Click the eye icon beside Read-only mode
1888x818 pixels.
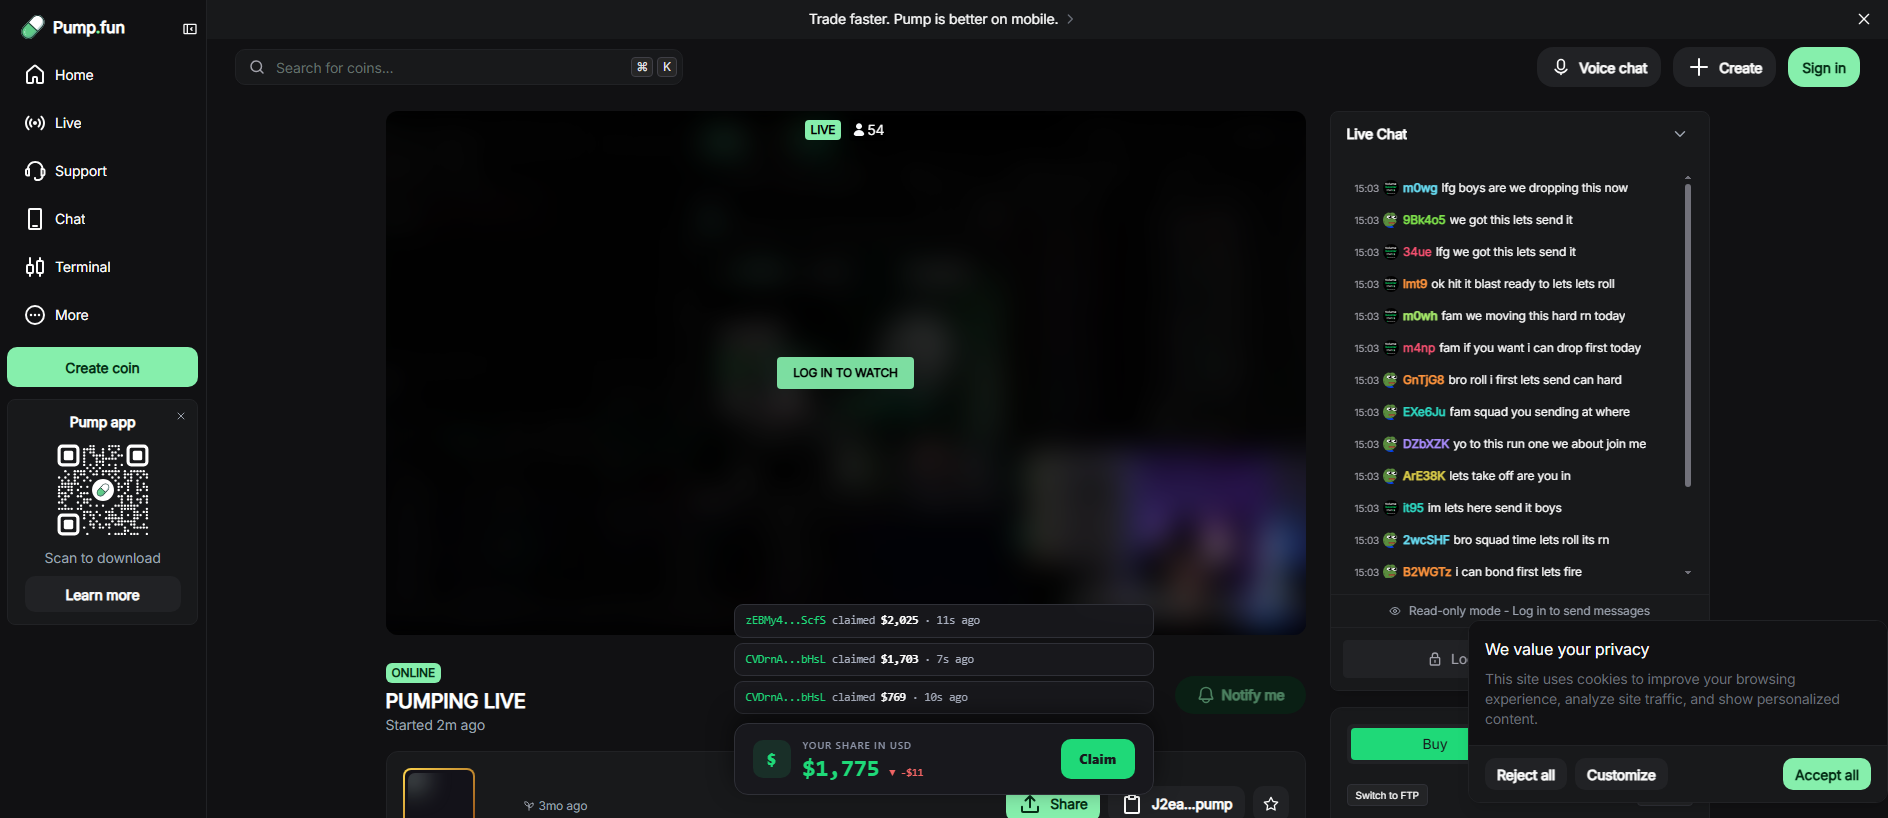(x=1395, y=611)
